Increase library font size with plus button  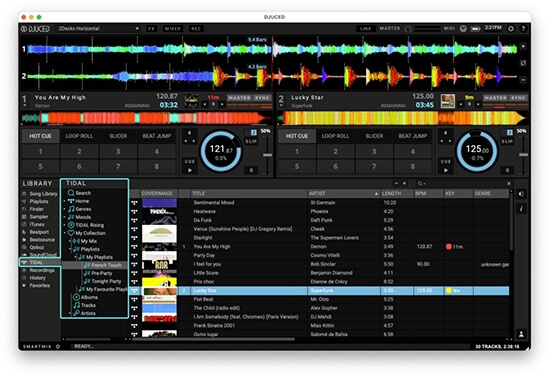click(404, 183)
